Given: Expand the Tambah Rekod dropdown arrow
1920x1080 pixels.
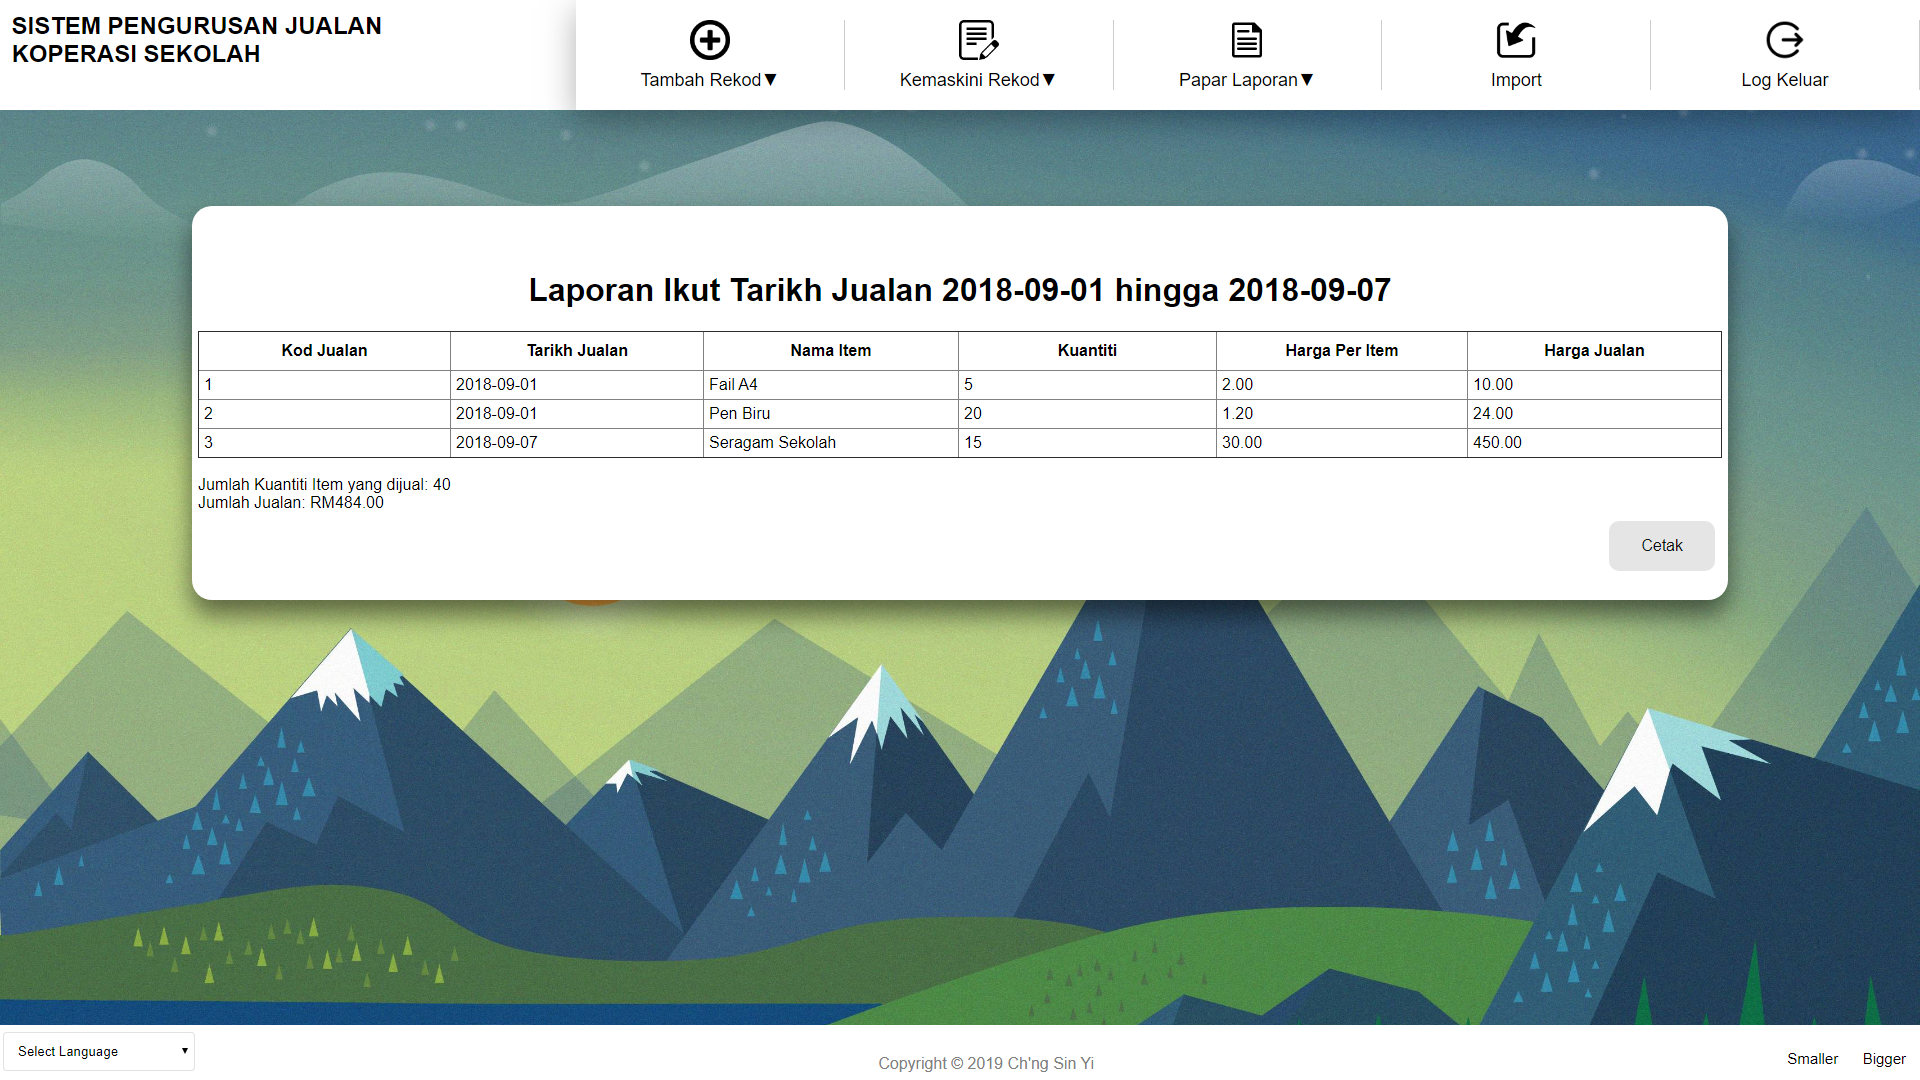Looking at the screenshot, I should click(771, 80).
